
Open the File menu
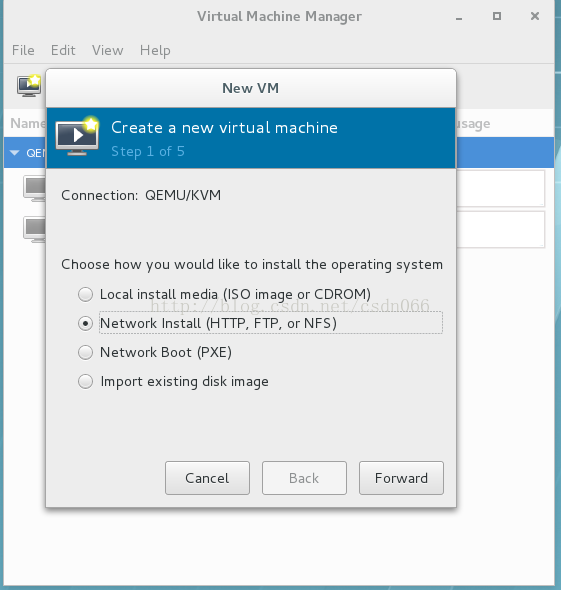23,50
